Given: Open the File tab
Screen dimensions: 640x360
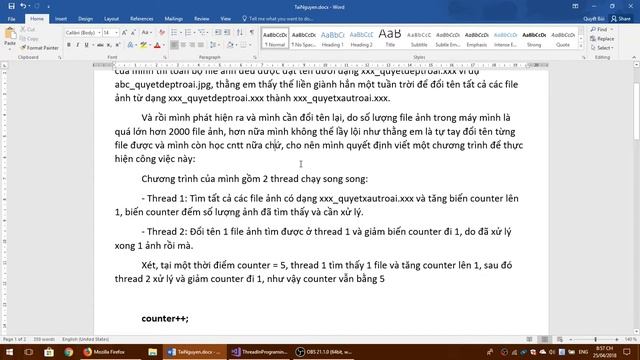Looking at the screenshot, I should [x=11, y=19].
